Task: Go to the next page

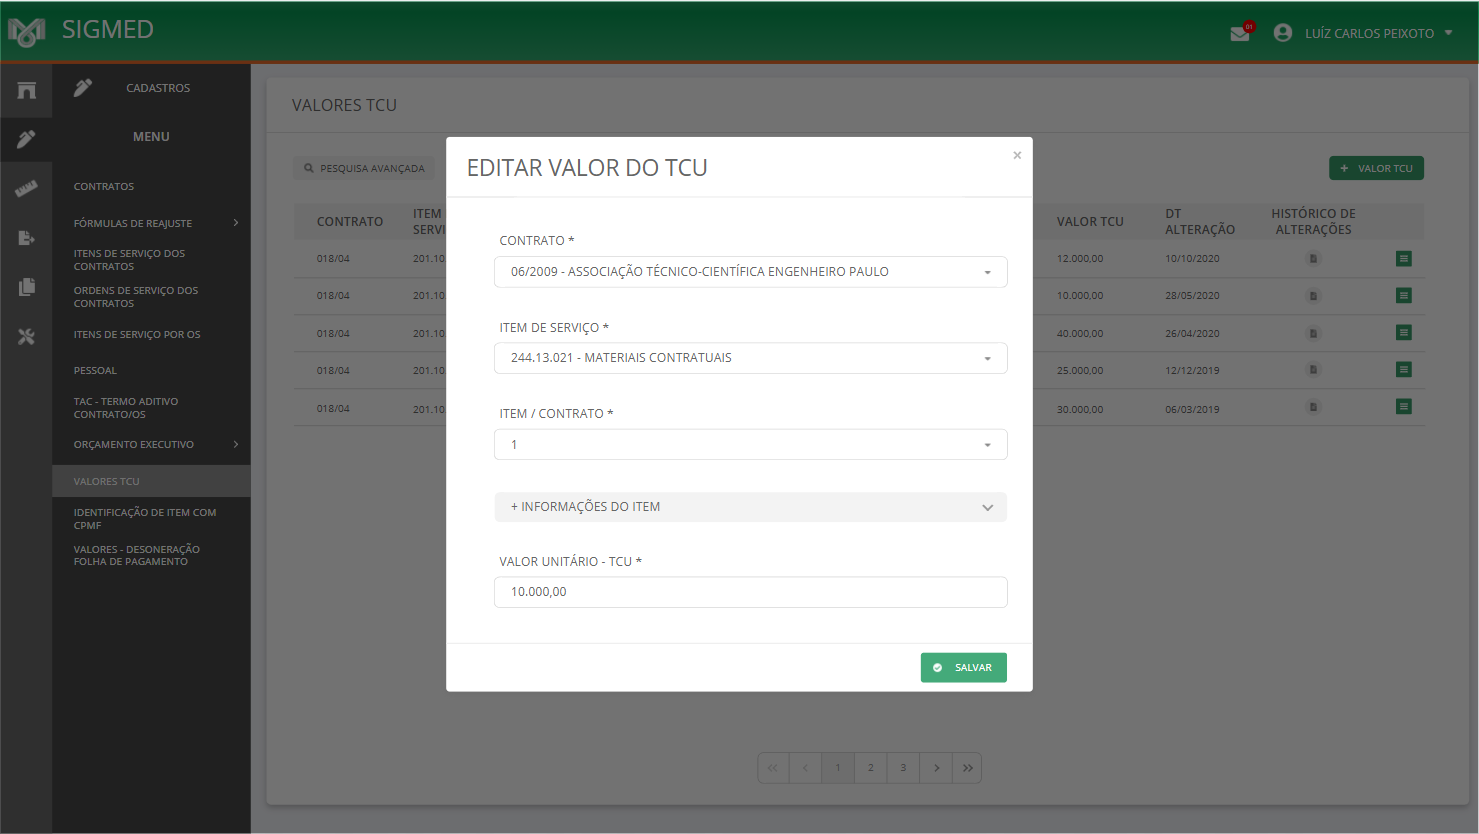Action: pyautogui.click(x=936, y=768)
